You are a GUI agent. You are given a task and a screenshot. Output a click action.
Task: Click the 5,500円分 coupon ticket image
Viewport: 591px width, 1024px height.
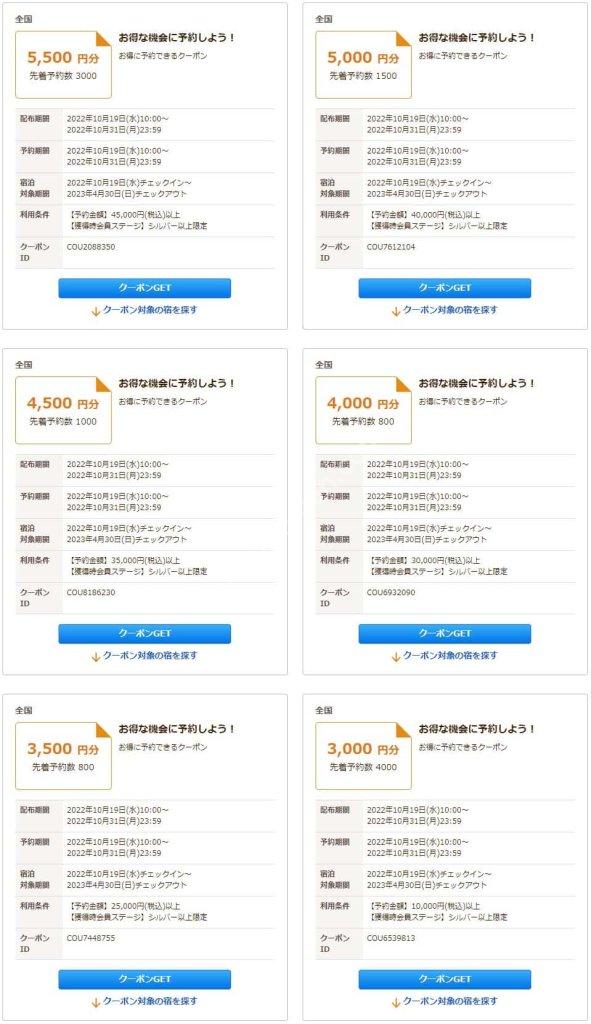tap(63, 65)
